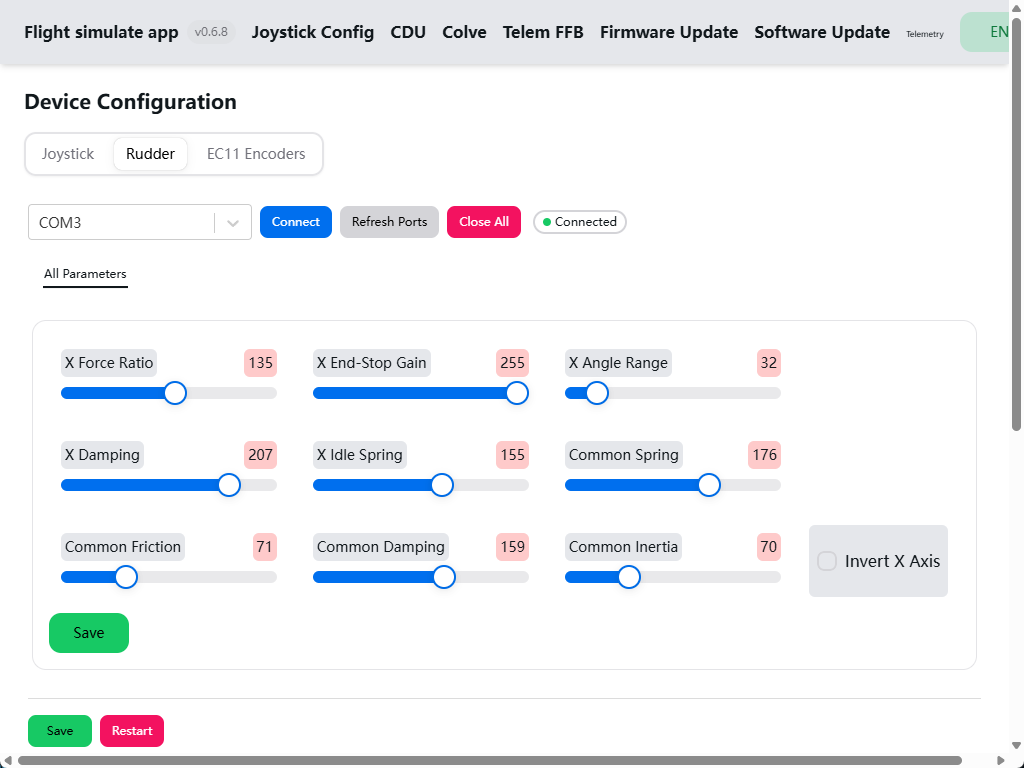Screen dimensions: 1024x768
Task: Click the Common Friction value 71
Action: (264, 547)
